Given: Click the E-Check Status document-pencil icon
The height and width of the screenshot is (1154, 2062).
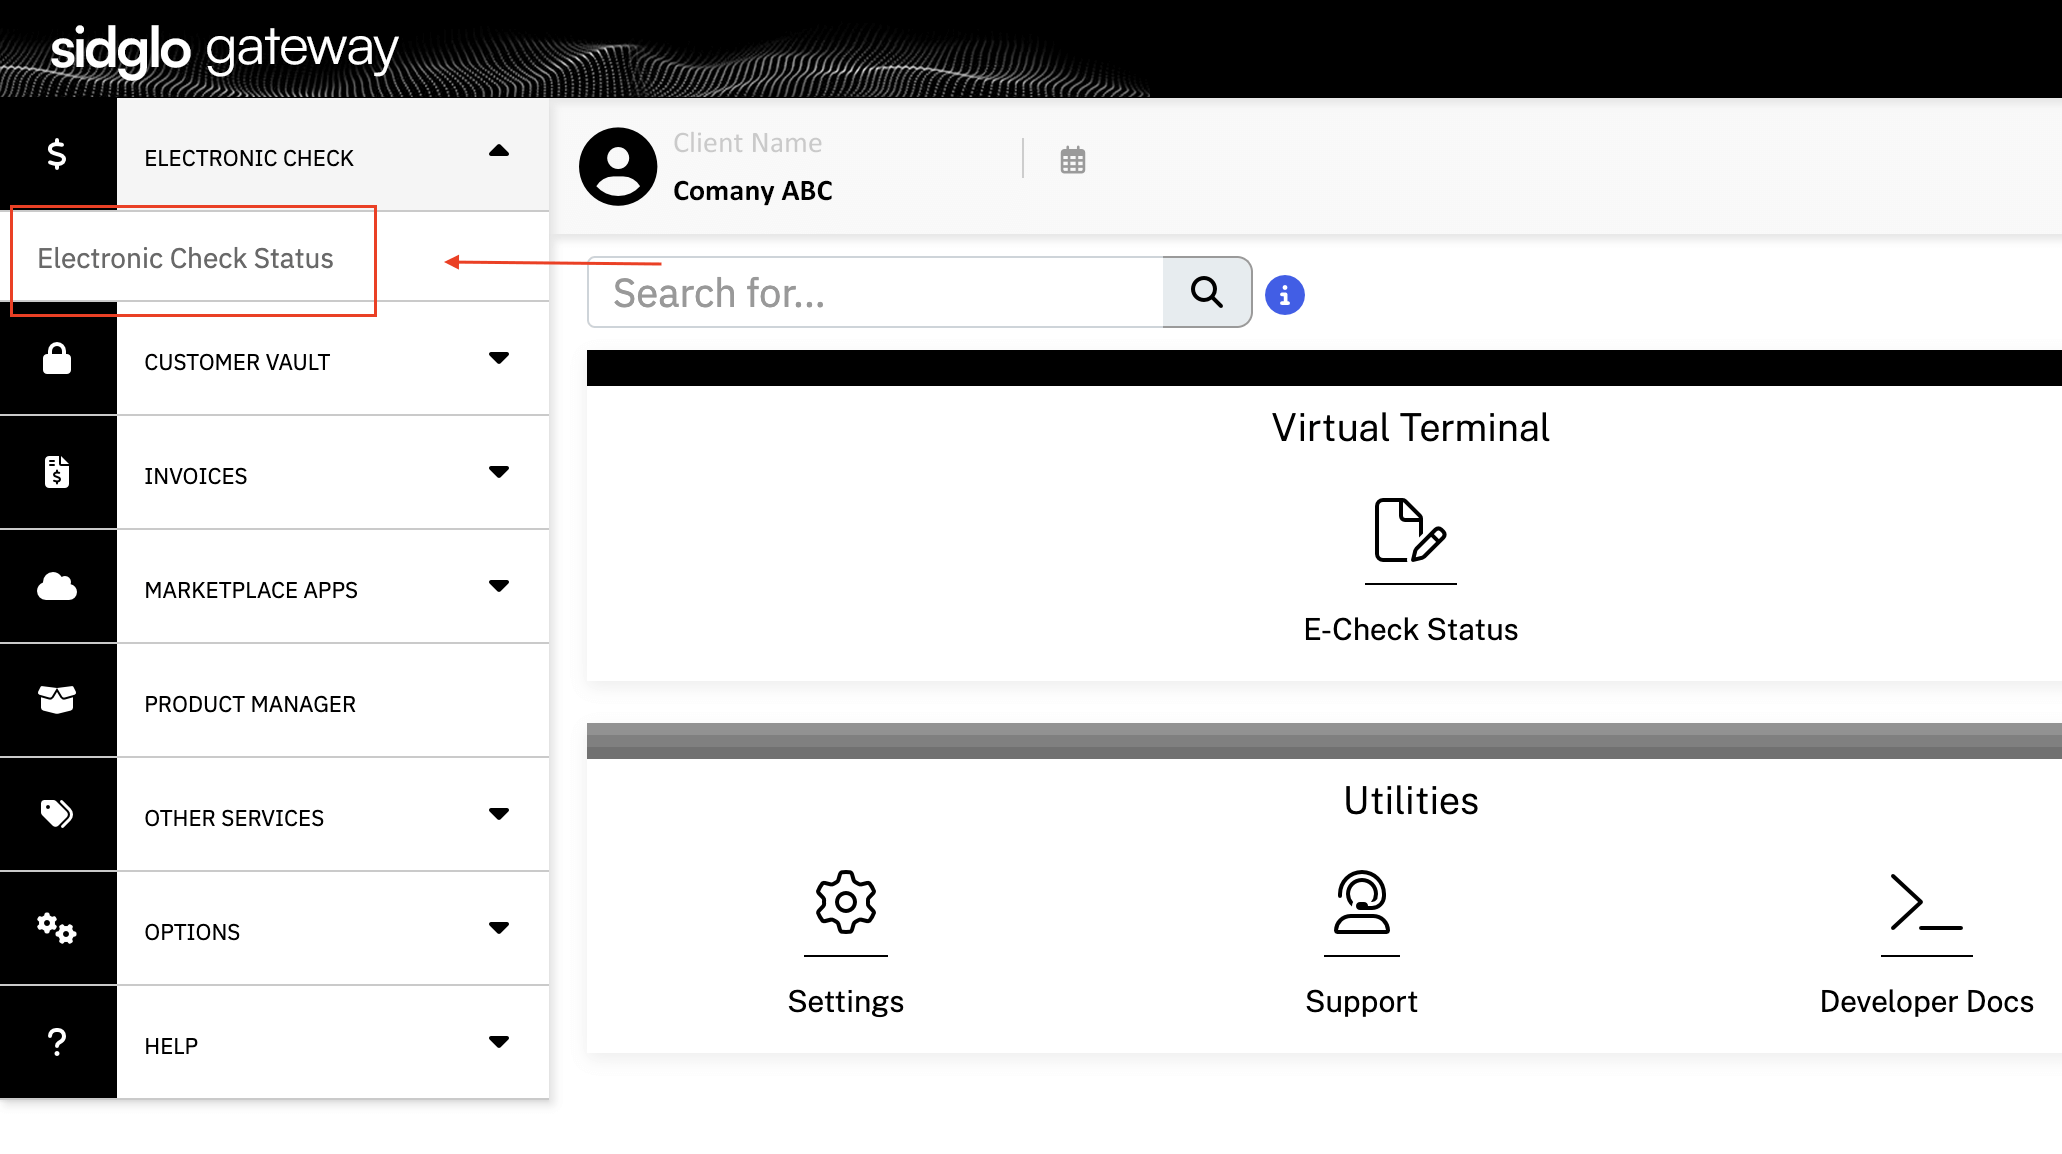Looking at the screenshot, I should 1410,530.
